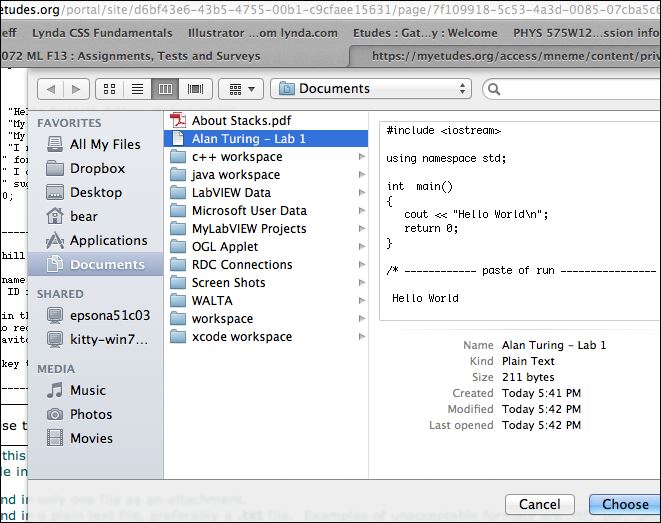661x523 pixels.
Task: Expand OGL Applet via its arrow
Action: tap(362, 247)
